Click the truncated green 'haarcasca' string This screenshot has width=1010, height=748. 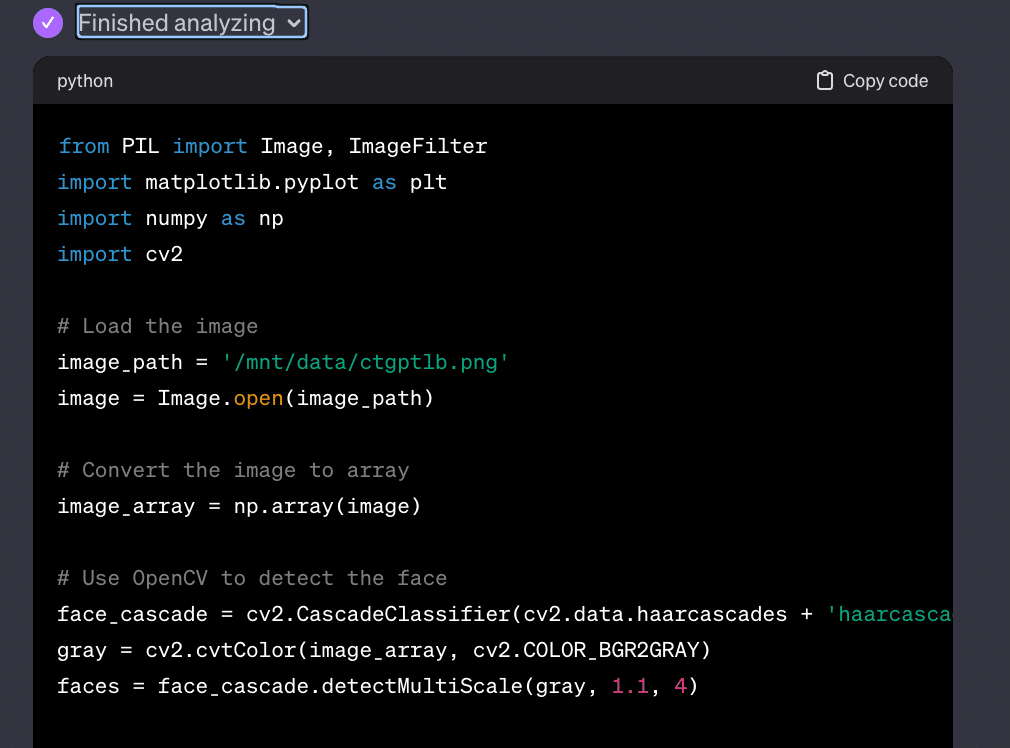(888, 614)
